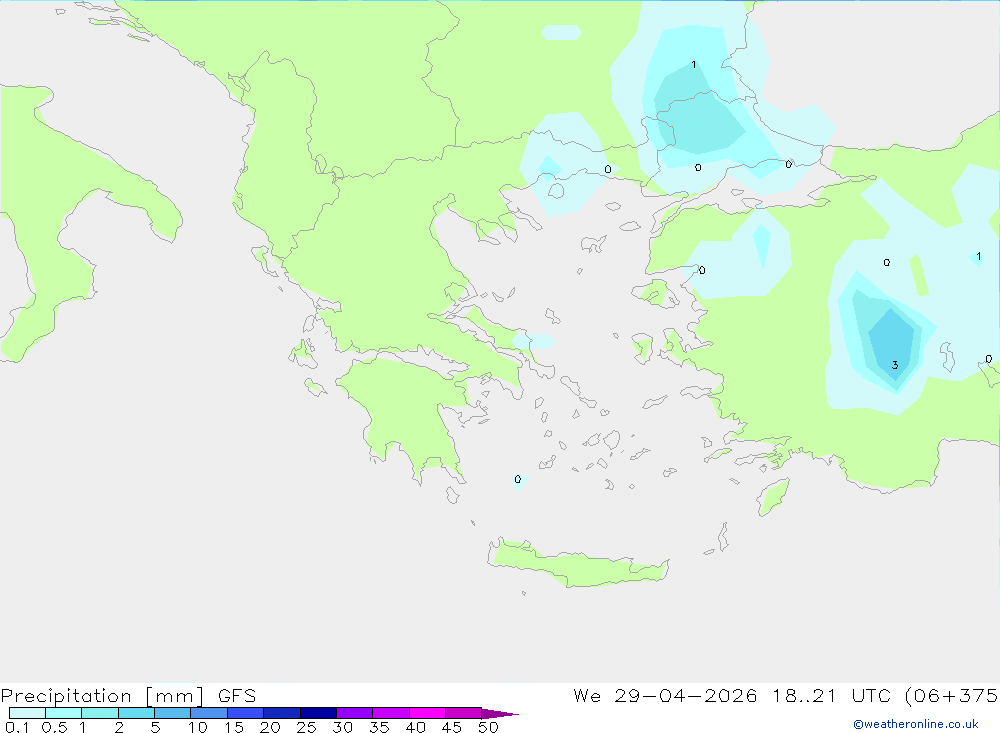Click legend scale label '0.5'
Image resolution: width=1000 pixels, height=733 pixels.
click(54, 727)
